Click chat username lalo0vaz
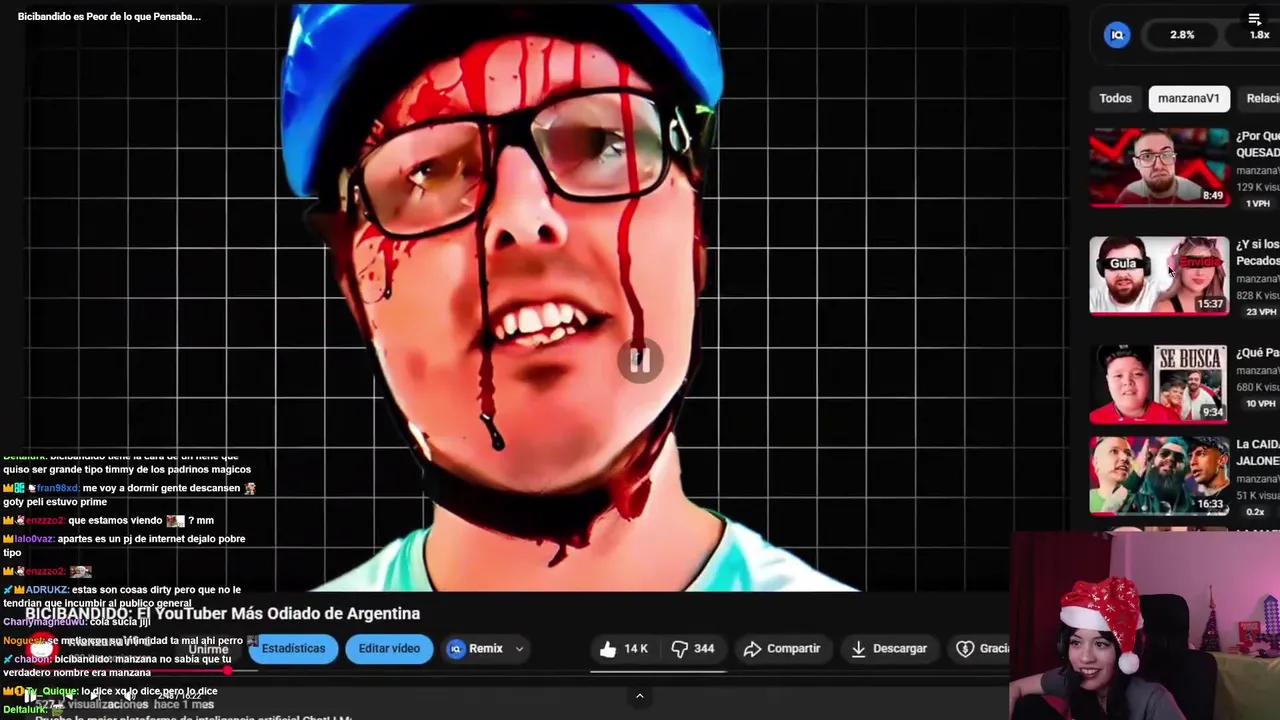 34,539
